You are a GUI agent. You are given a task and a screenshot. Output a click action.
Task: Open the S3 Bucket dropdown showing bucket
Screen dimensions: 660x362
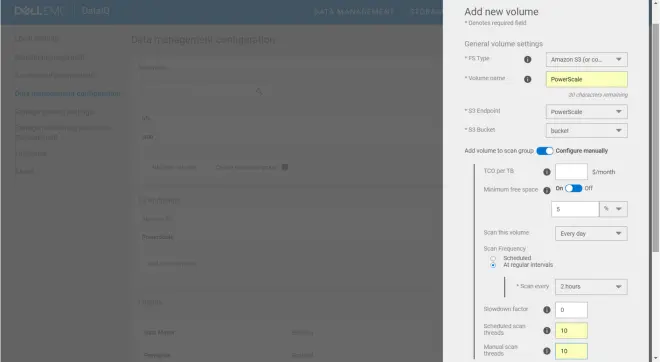pyautogui.click(x=587, y=130)
